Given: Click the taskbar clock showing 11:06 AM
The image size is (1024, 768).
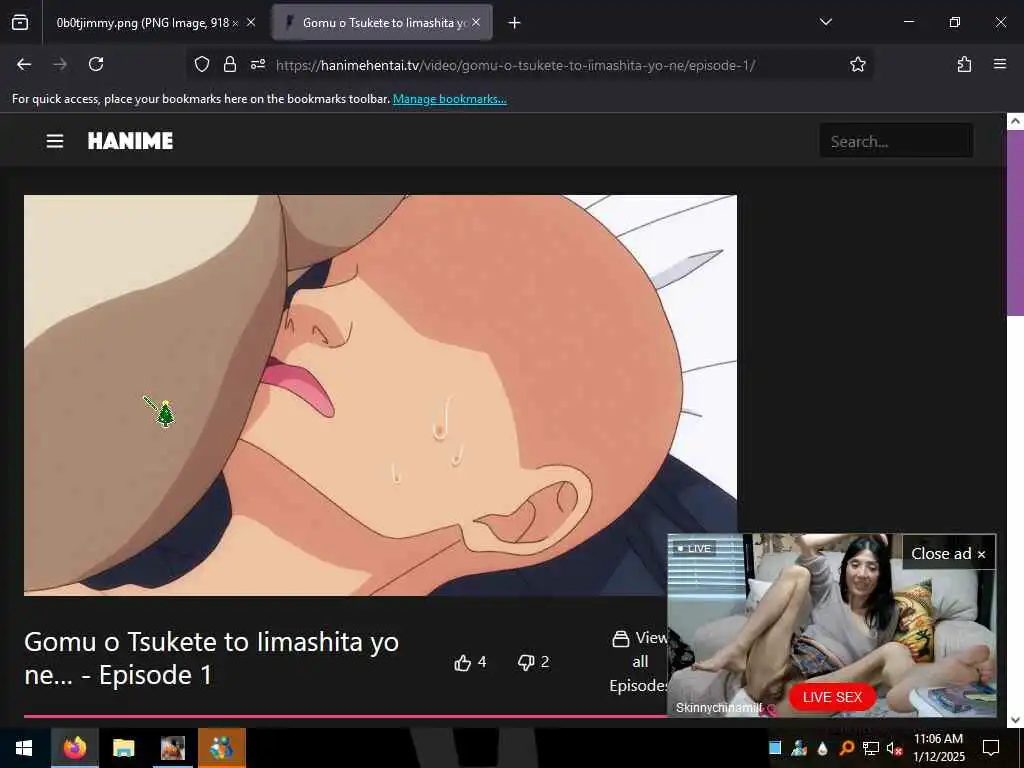Looking at the screenshot, I should (938, 748).
